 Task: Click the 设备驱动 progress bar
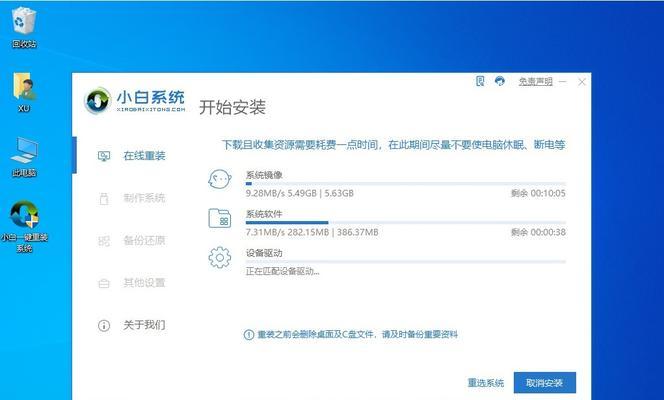click(405, 262)
